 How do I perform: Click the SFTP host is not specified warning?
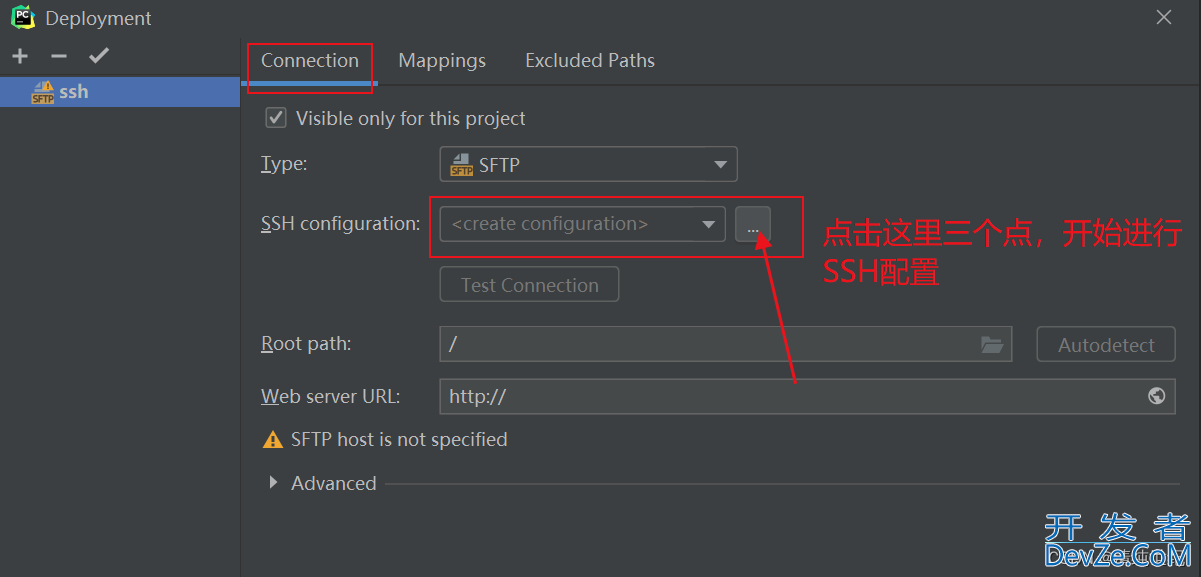pyautogui.click(x=385, y=439)
